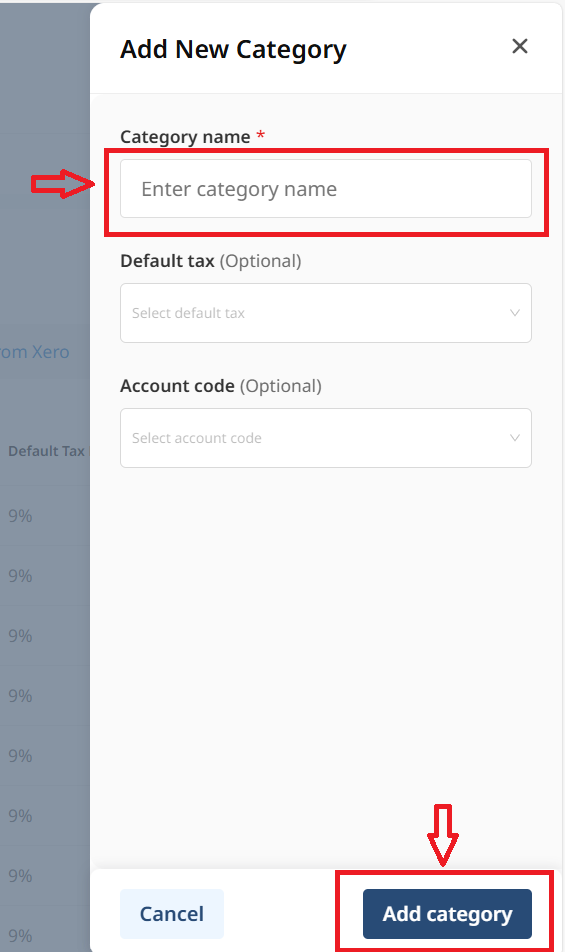Click the red arrow pointing at category name

(x=63, y=183)
